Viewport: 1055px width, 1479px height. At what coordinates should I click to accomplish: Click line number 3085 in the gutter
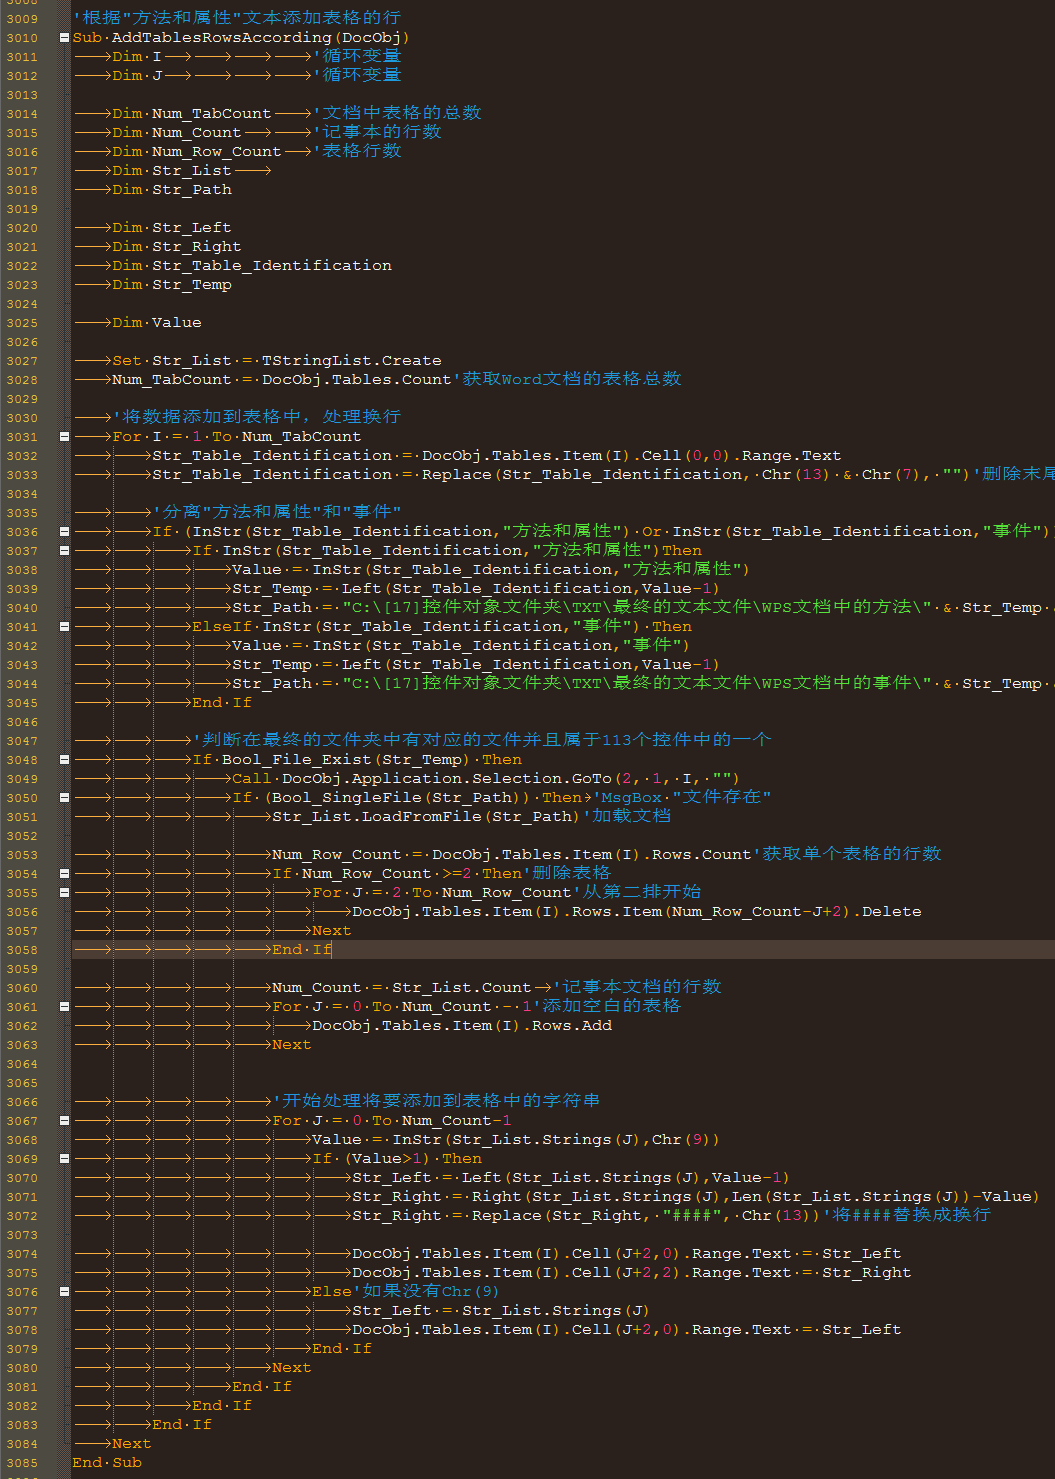(x=22, y=1463)
